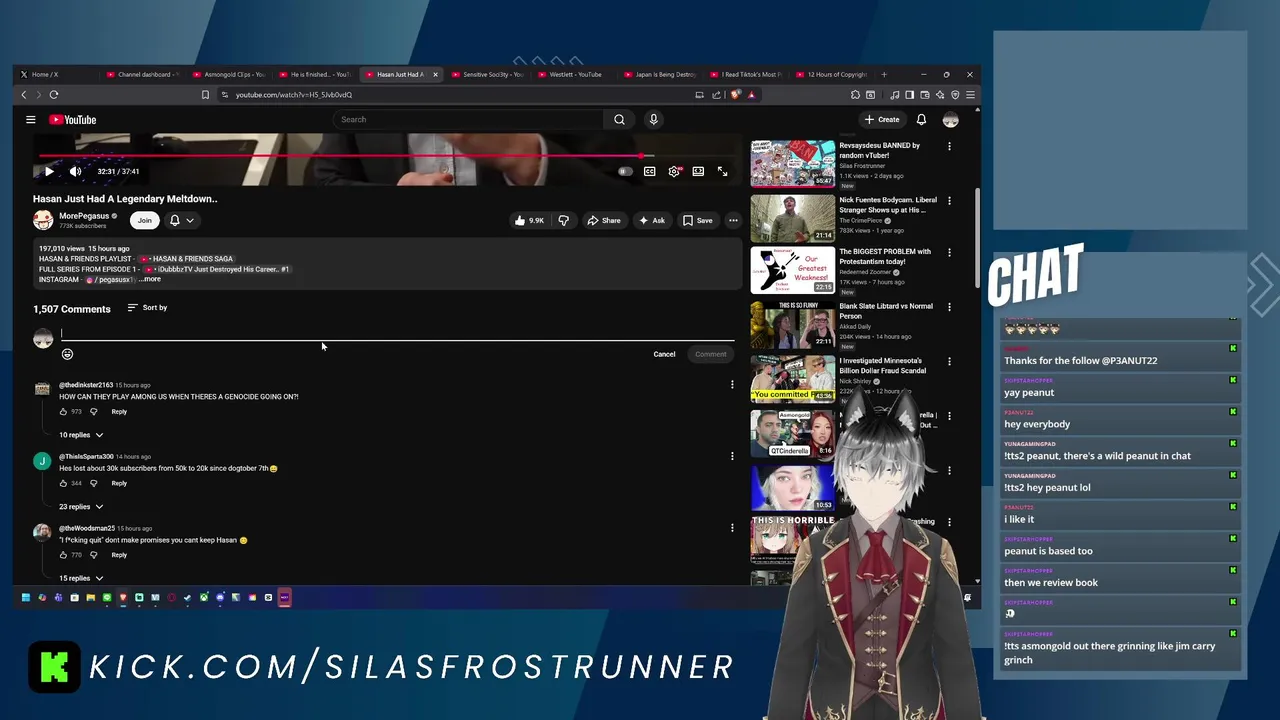This screenshot has width=1280, height=720.
Task: Open menu for Revsaysdesu BANNED video
Action: tap(949, 146)
